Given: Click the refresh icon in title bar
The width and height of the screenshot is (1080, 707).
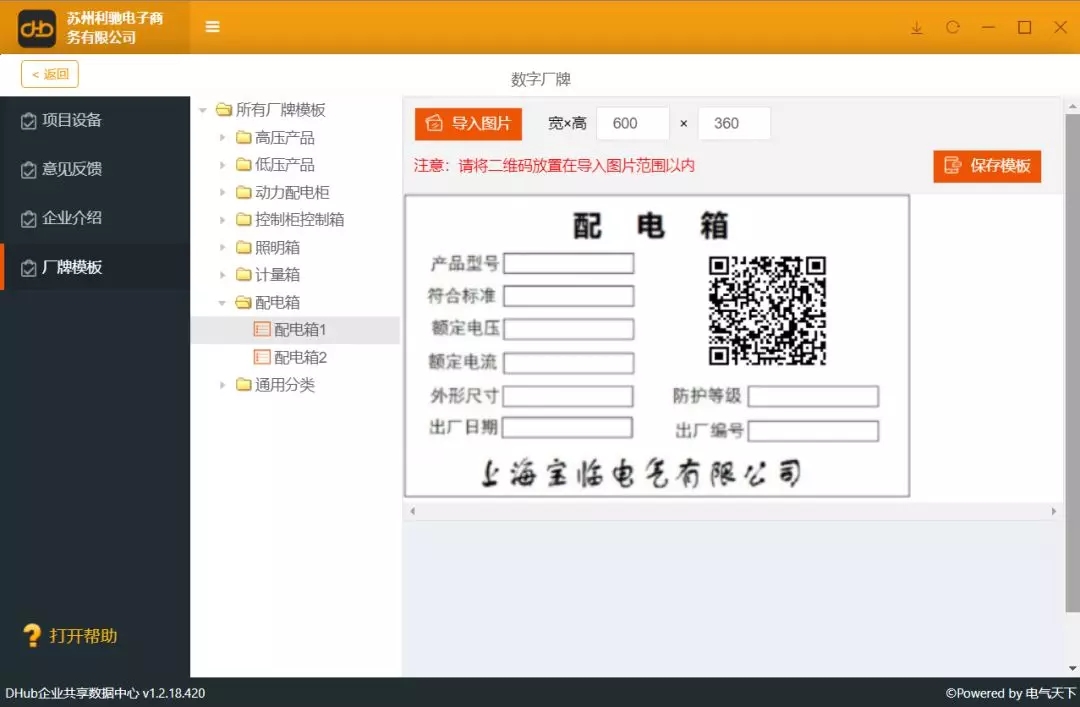Looking at the screenshot, I should click(x=953, y=28).
